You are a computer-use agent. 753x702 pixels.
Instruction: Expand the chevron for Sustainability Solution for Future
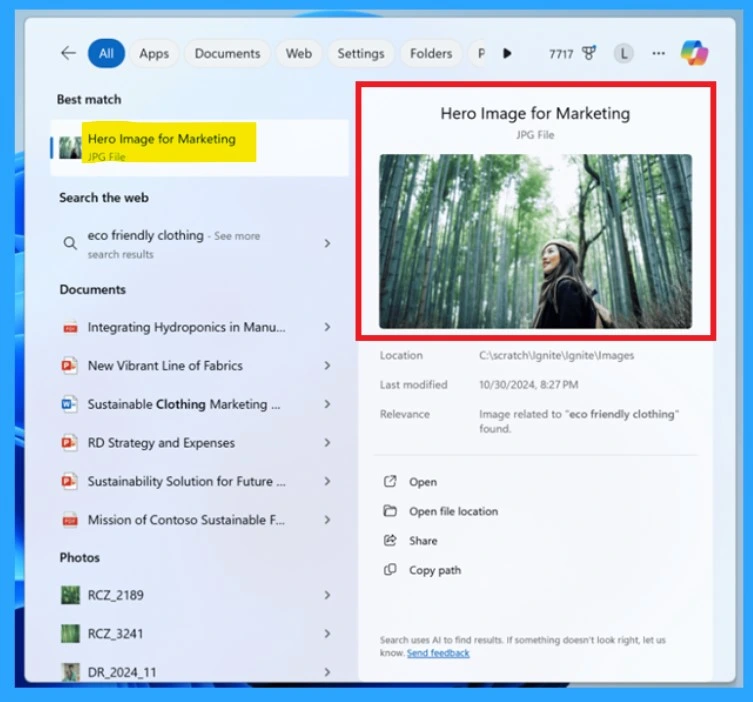(x=328, y=481)
